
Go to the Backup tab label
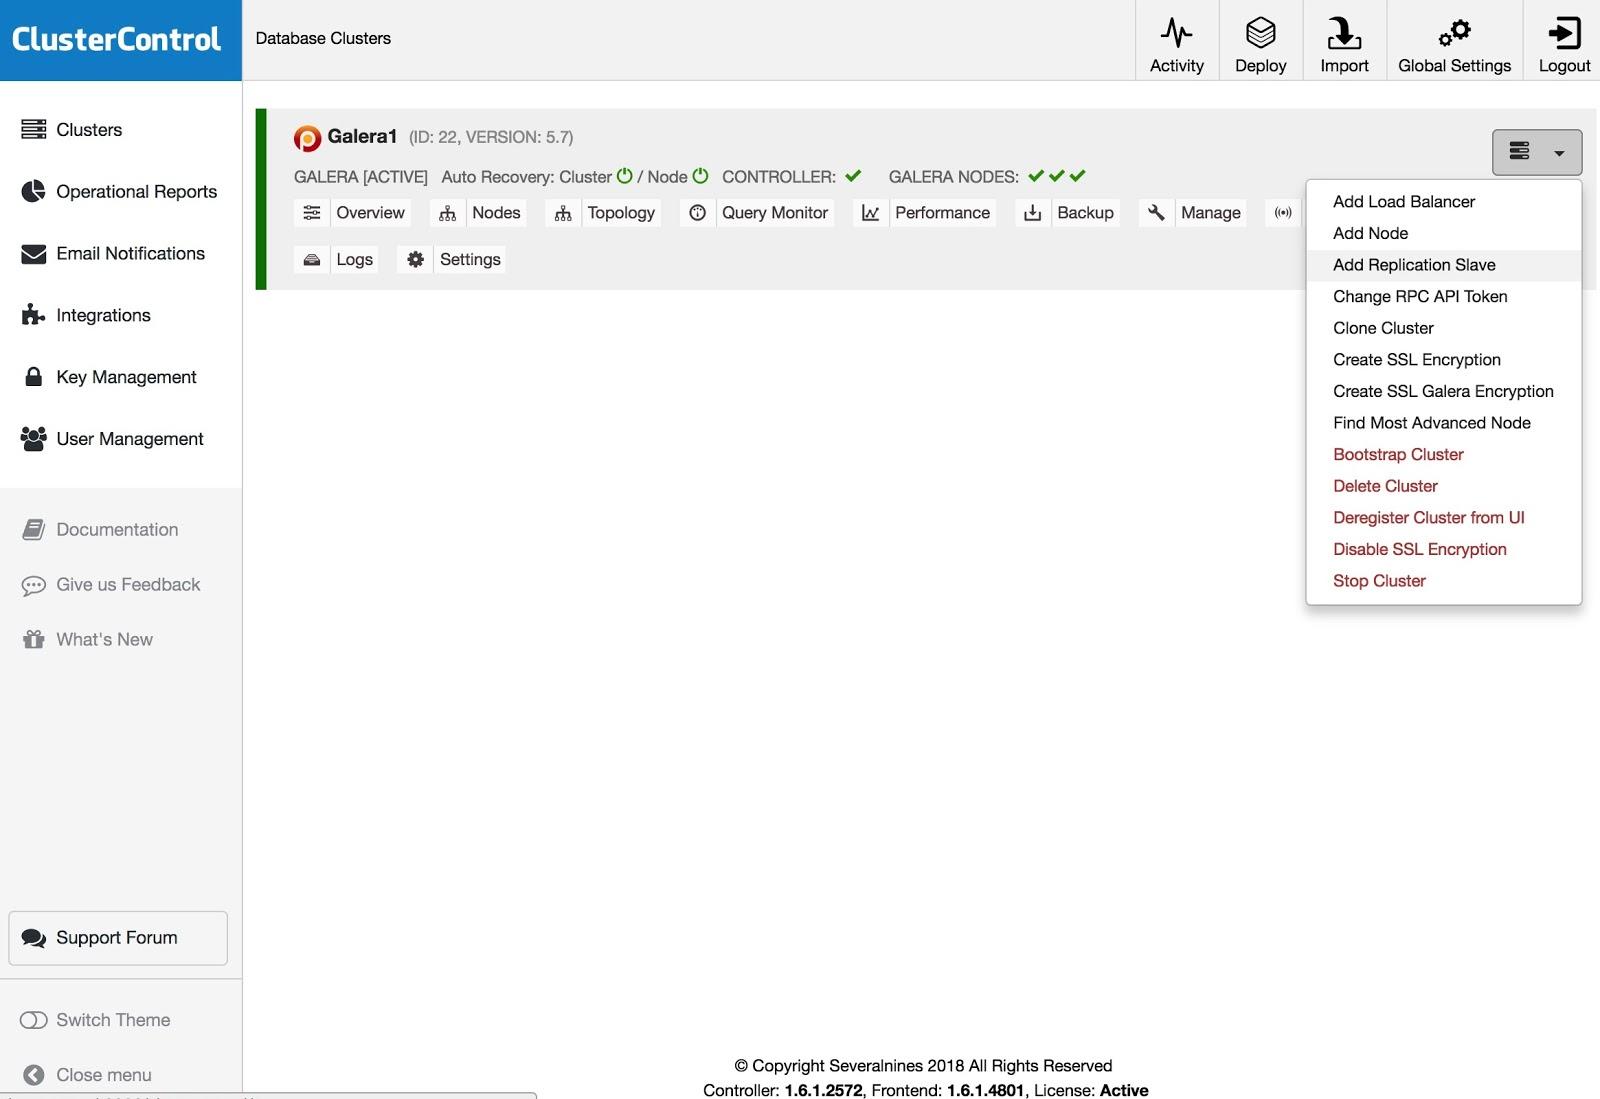click(x=1085, y=213)
